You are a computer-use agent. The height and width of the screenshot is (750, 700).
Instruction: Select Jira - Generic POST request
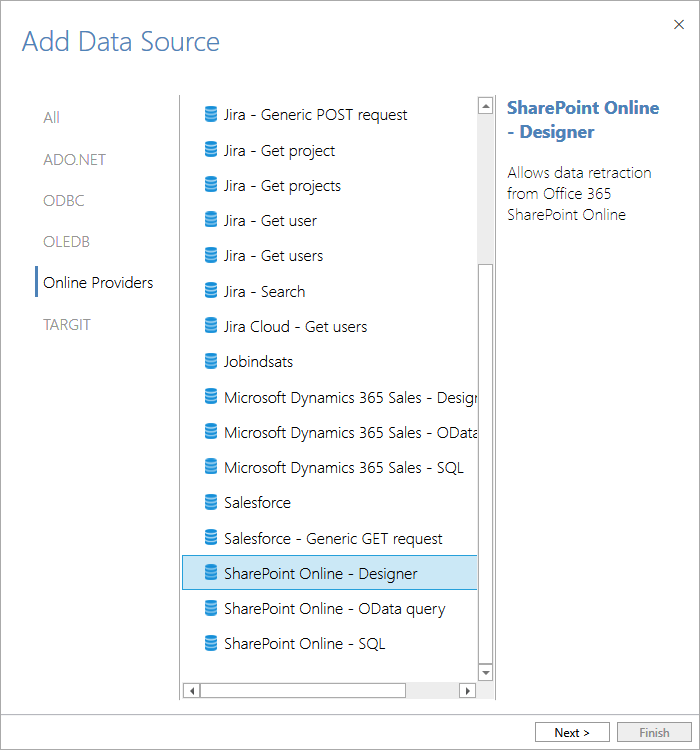(x=329, y=115)
